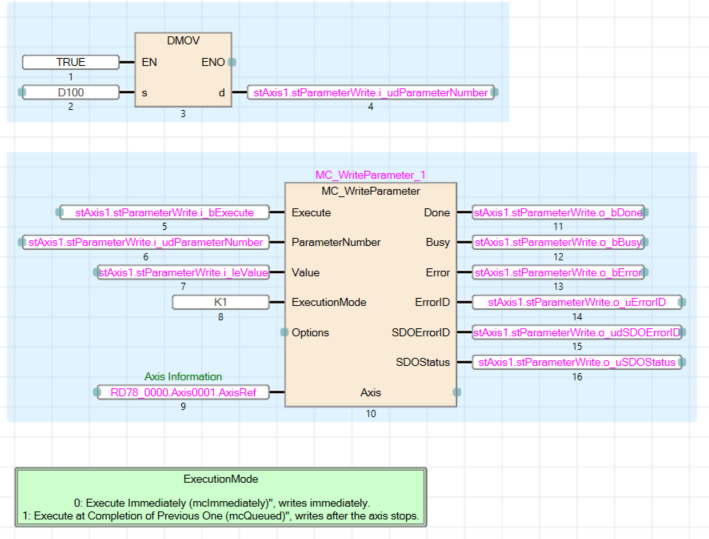Select the o_bDone output variable
This screenshot has width=709, height=539.
558,212
